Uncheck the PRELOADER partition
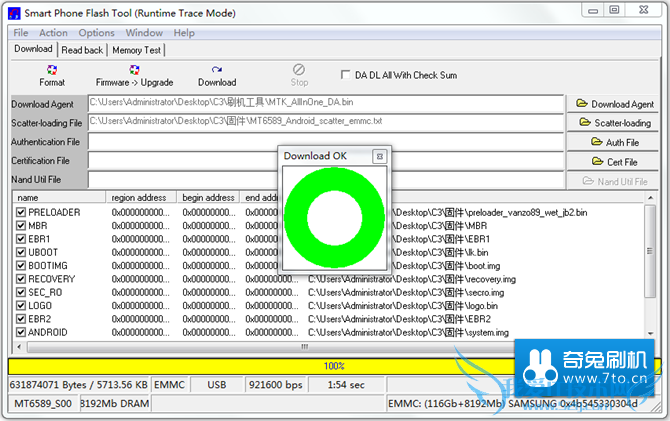The height and width of the screenshot is (421, 670). tap(20, 213)
